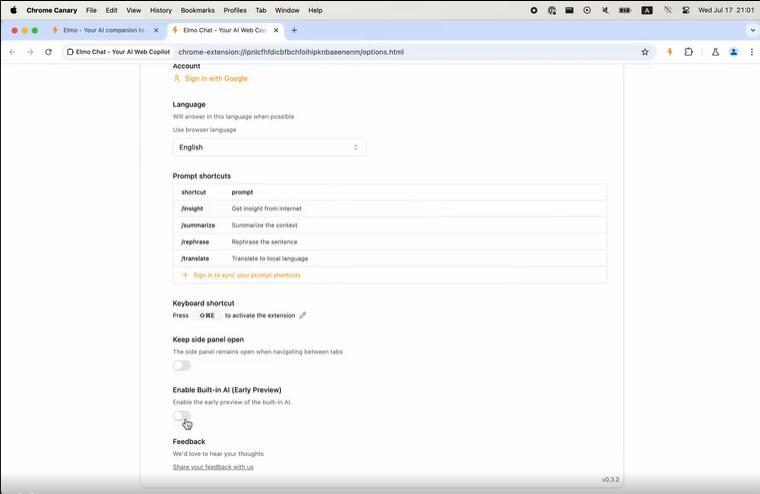Image resolution: width=760 pixels, height=494 pixels.
Task: Open the Tab menu
Action: click(x=261, y=10)
